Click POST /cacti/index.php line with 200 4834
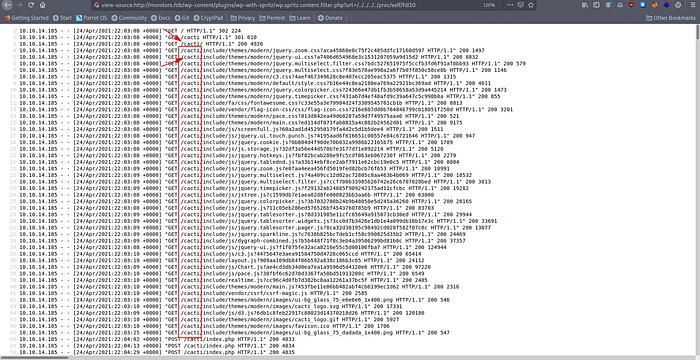The image size is (700, 360). (x=157, y=346)
